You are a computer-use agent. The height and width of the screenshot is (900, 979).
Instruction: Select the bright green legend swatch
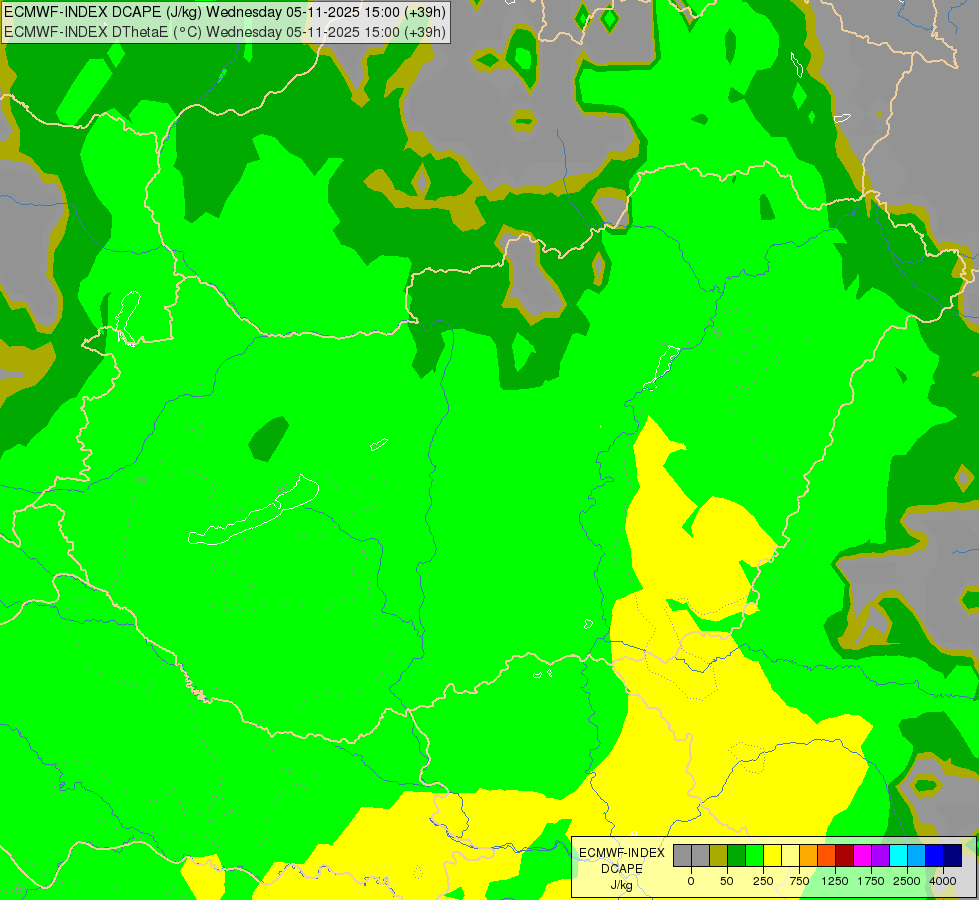[754, 855]
